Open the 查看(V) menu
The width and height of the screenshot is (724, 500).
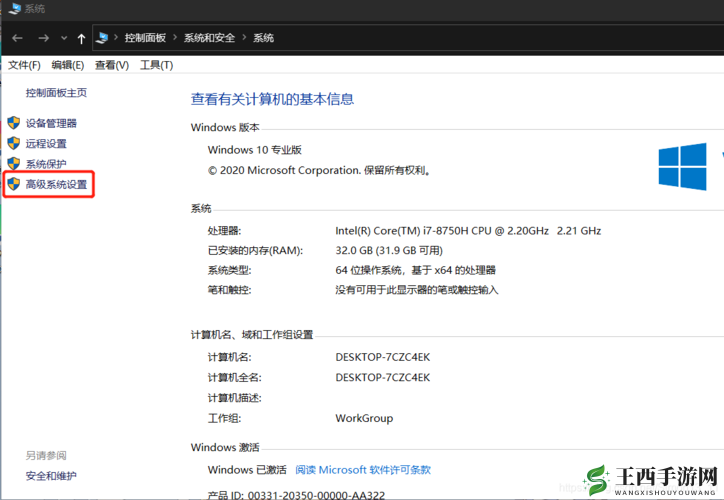pyautogui.click(x=112, y=65)
